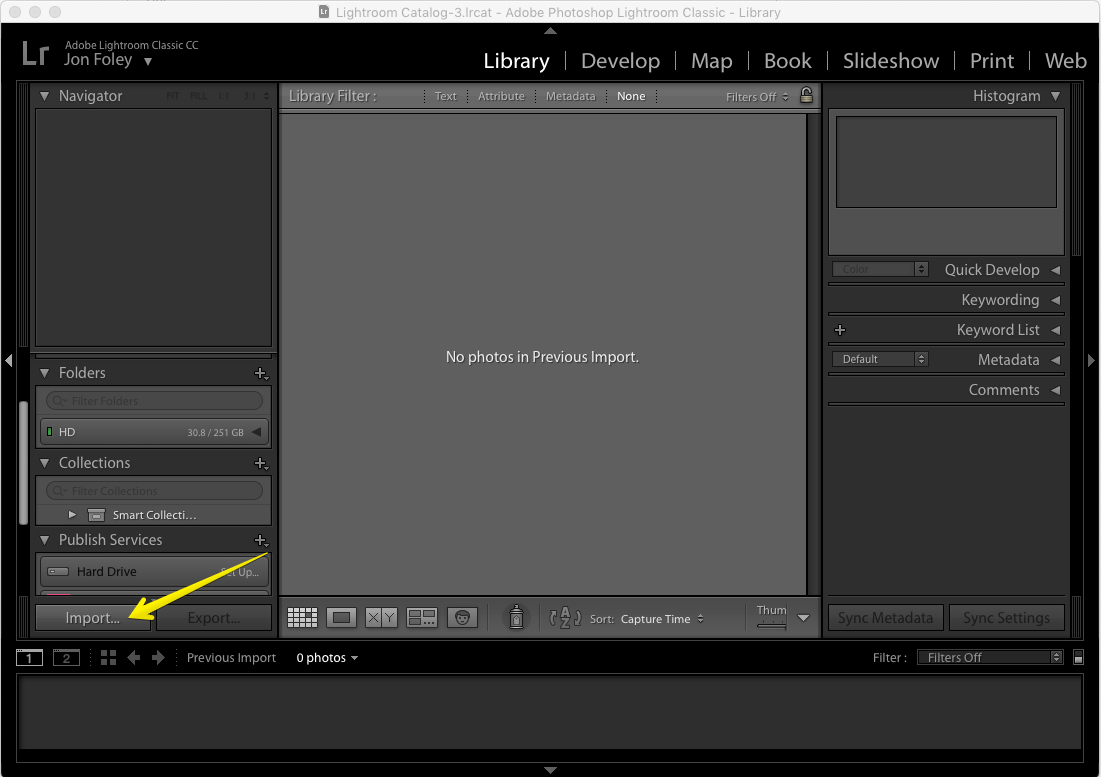Viewport: 1101px width, 777px height.
Task: Hide top module picker arrow
Action: point(550,31)
